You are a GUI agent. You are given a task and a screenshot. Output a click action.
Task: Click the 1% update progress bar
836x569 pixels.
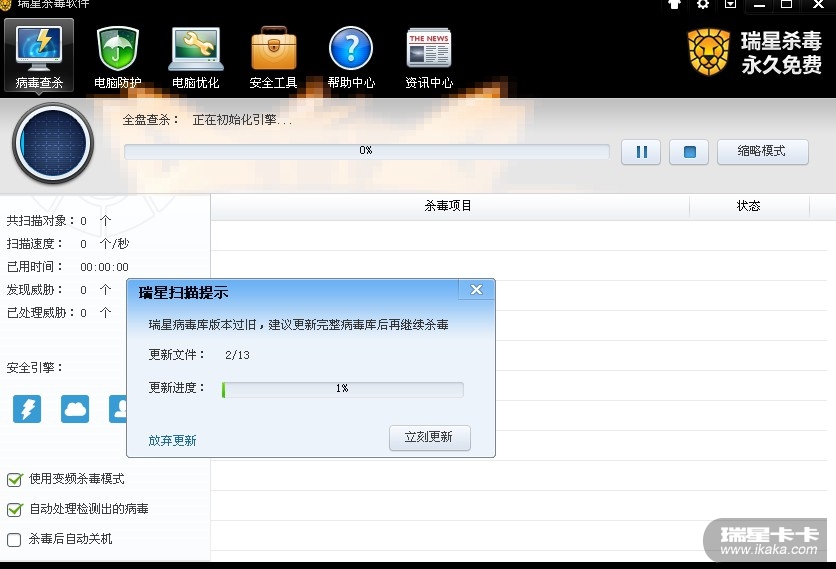pos(343,389)
